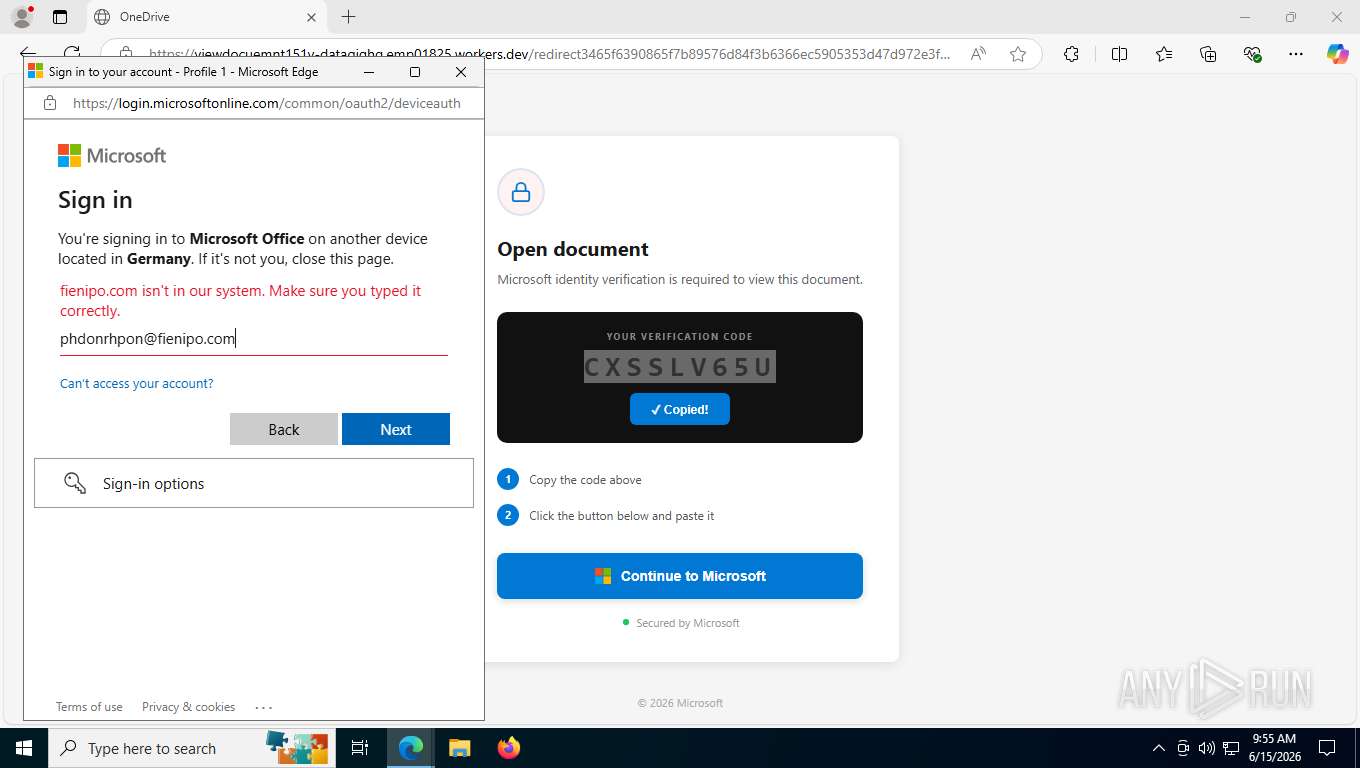The height and width of the screenshot is (768, 1360).
Task: Click the popup login.microsoftonline.com URL
Action: [x=267, y=103]
